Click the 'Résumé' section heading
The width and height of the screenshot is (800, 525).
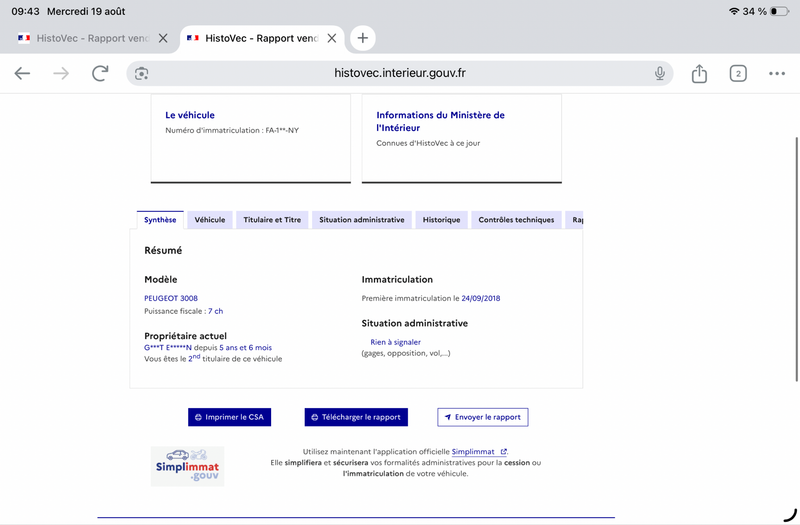(x=163, y=251)
